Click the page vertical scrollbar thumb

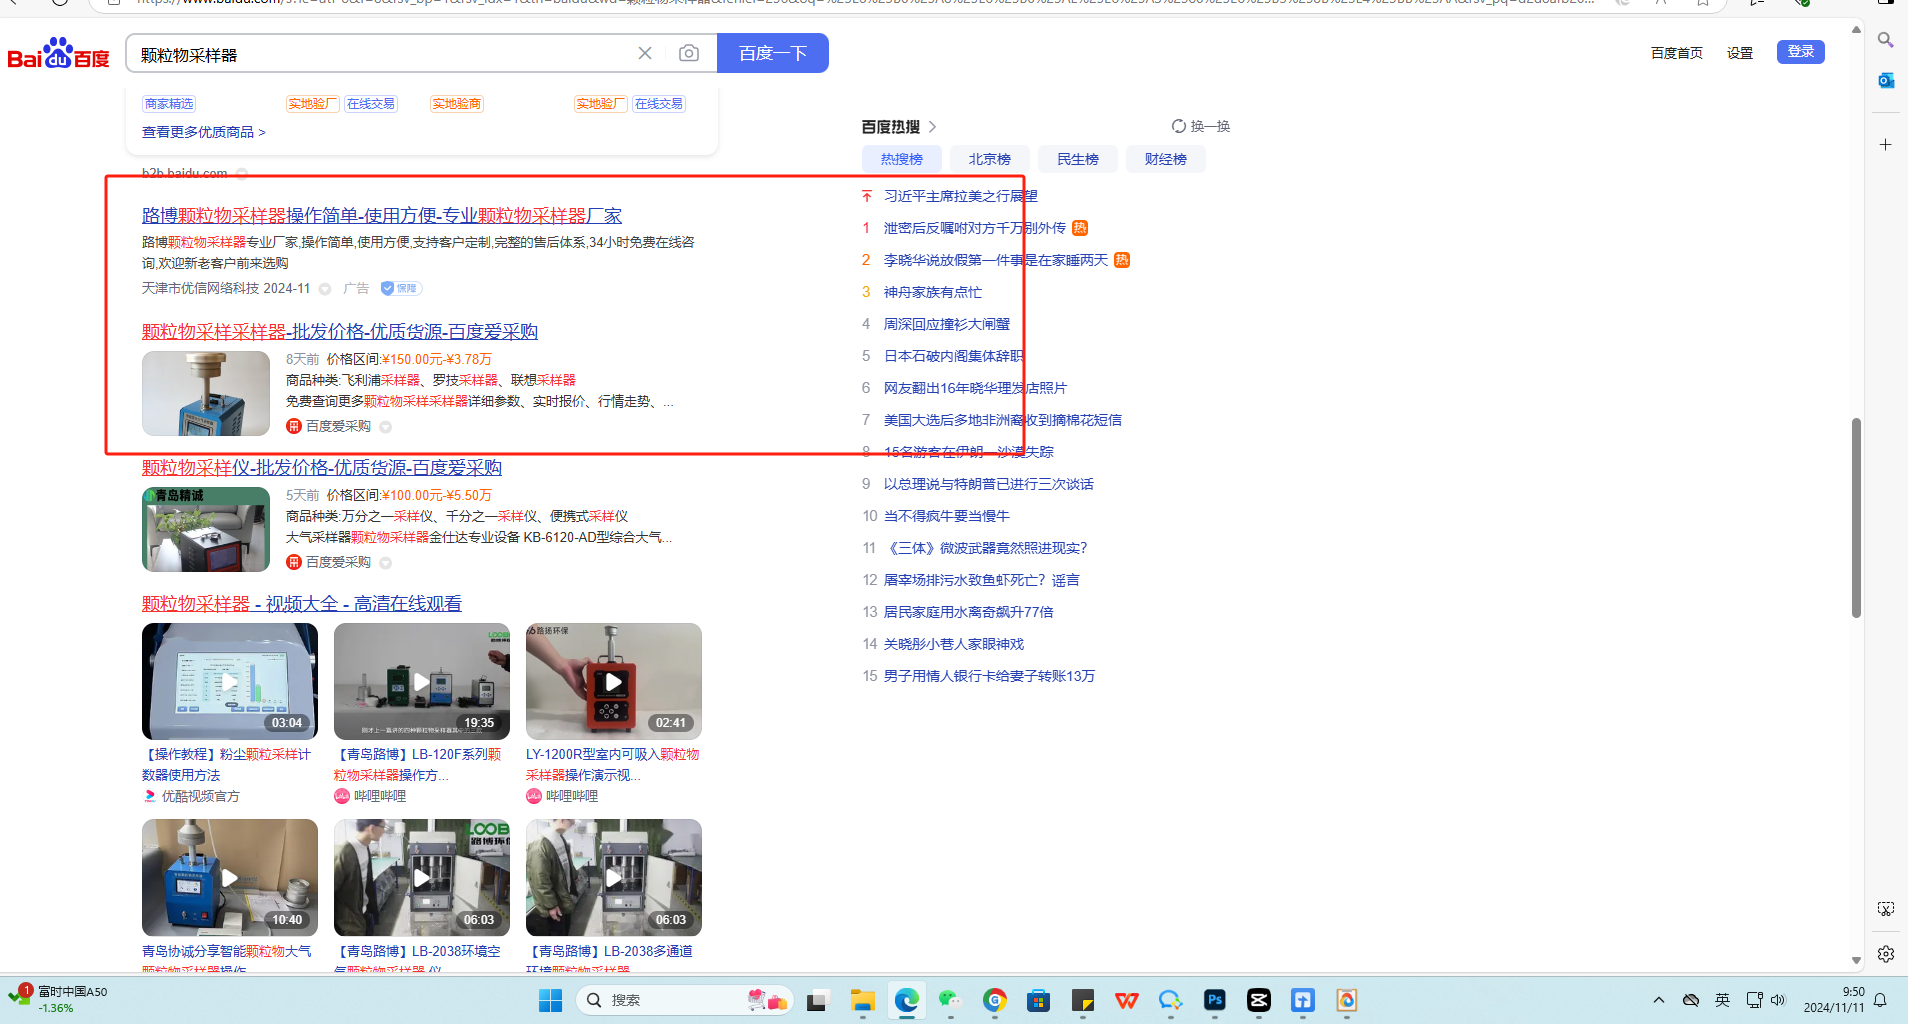click(1856, 518)
